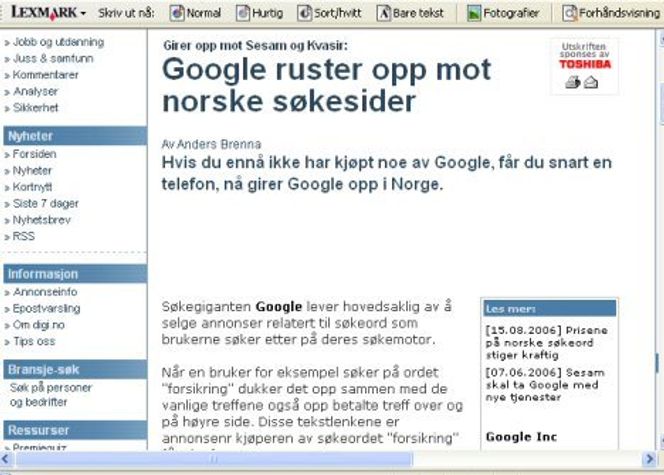Open the RSS sidebar link
The height and width of the screenshot is (475, 664).
24,236
